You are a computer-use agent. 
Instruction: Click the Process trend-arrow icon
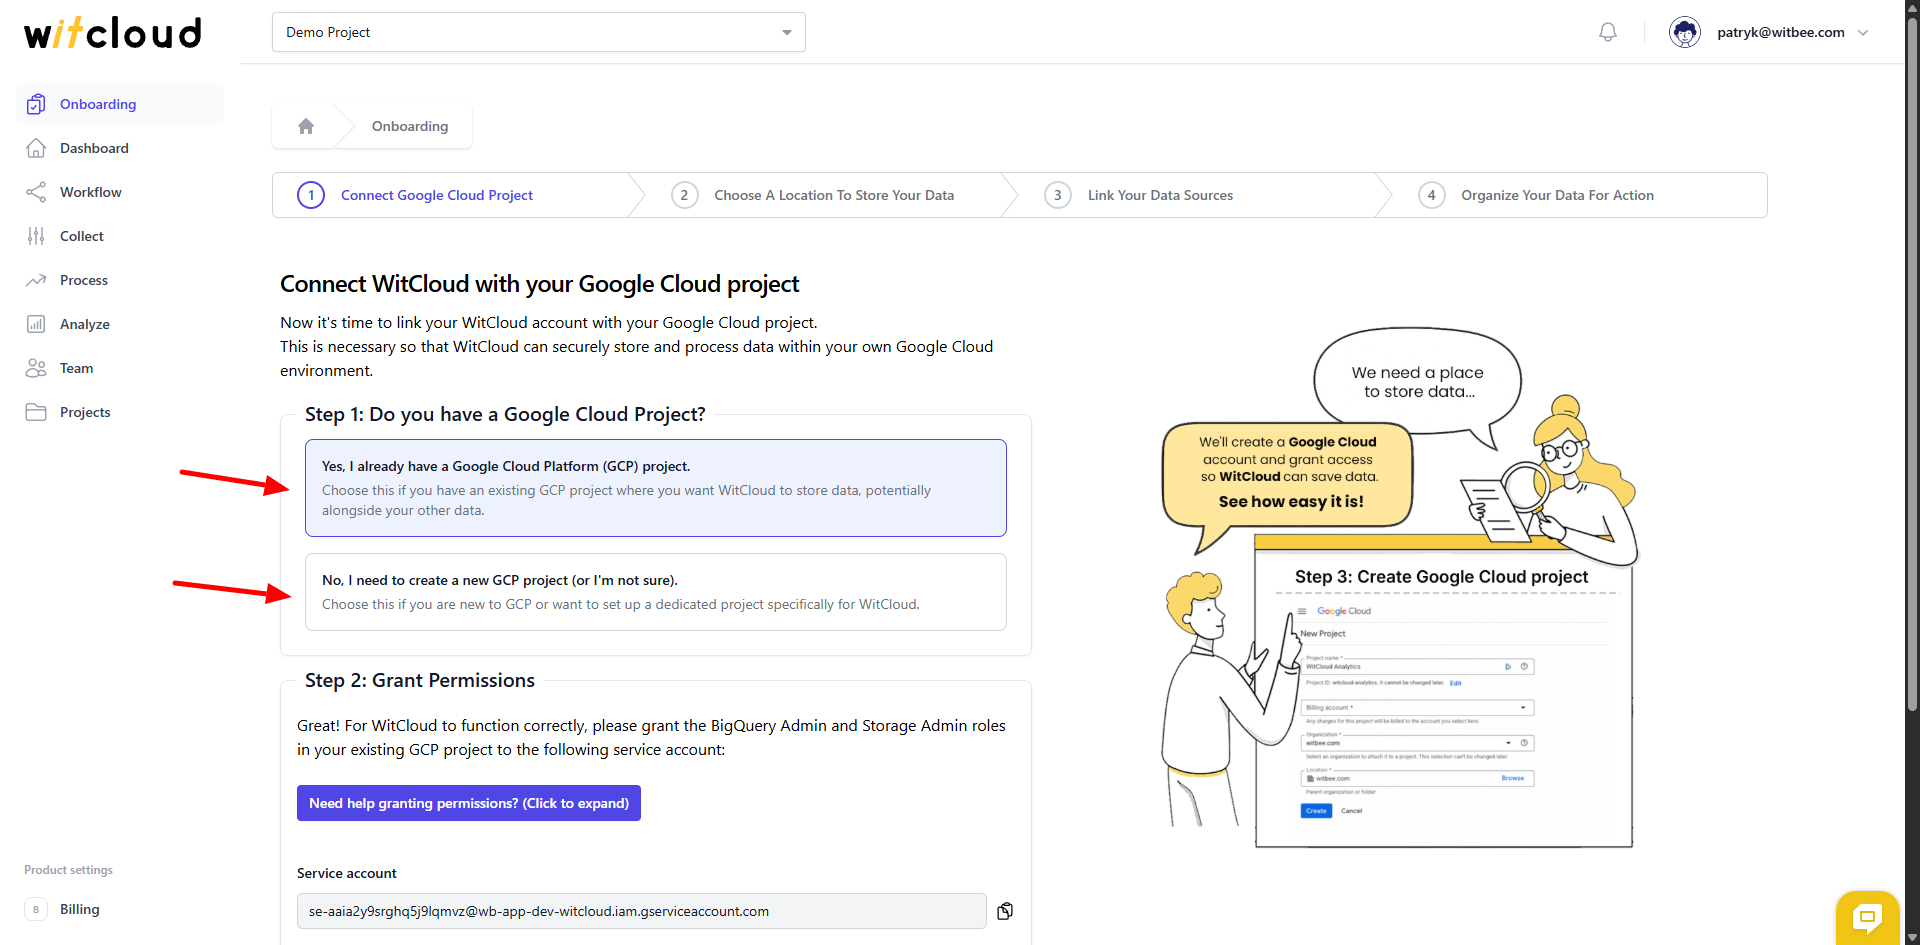(x=36, y=280)
